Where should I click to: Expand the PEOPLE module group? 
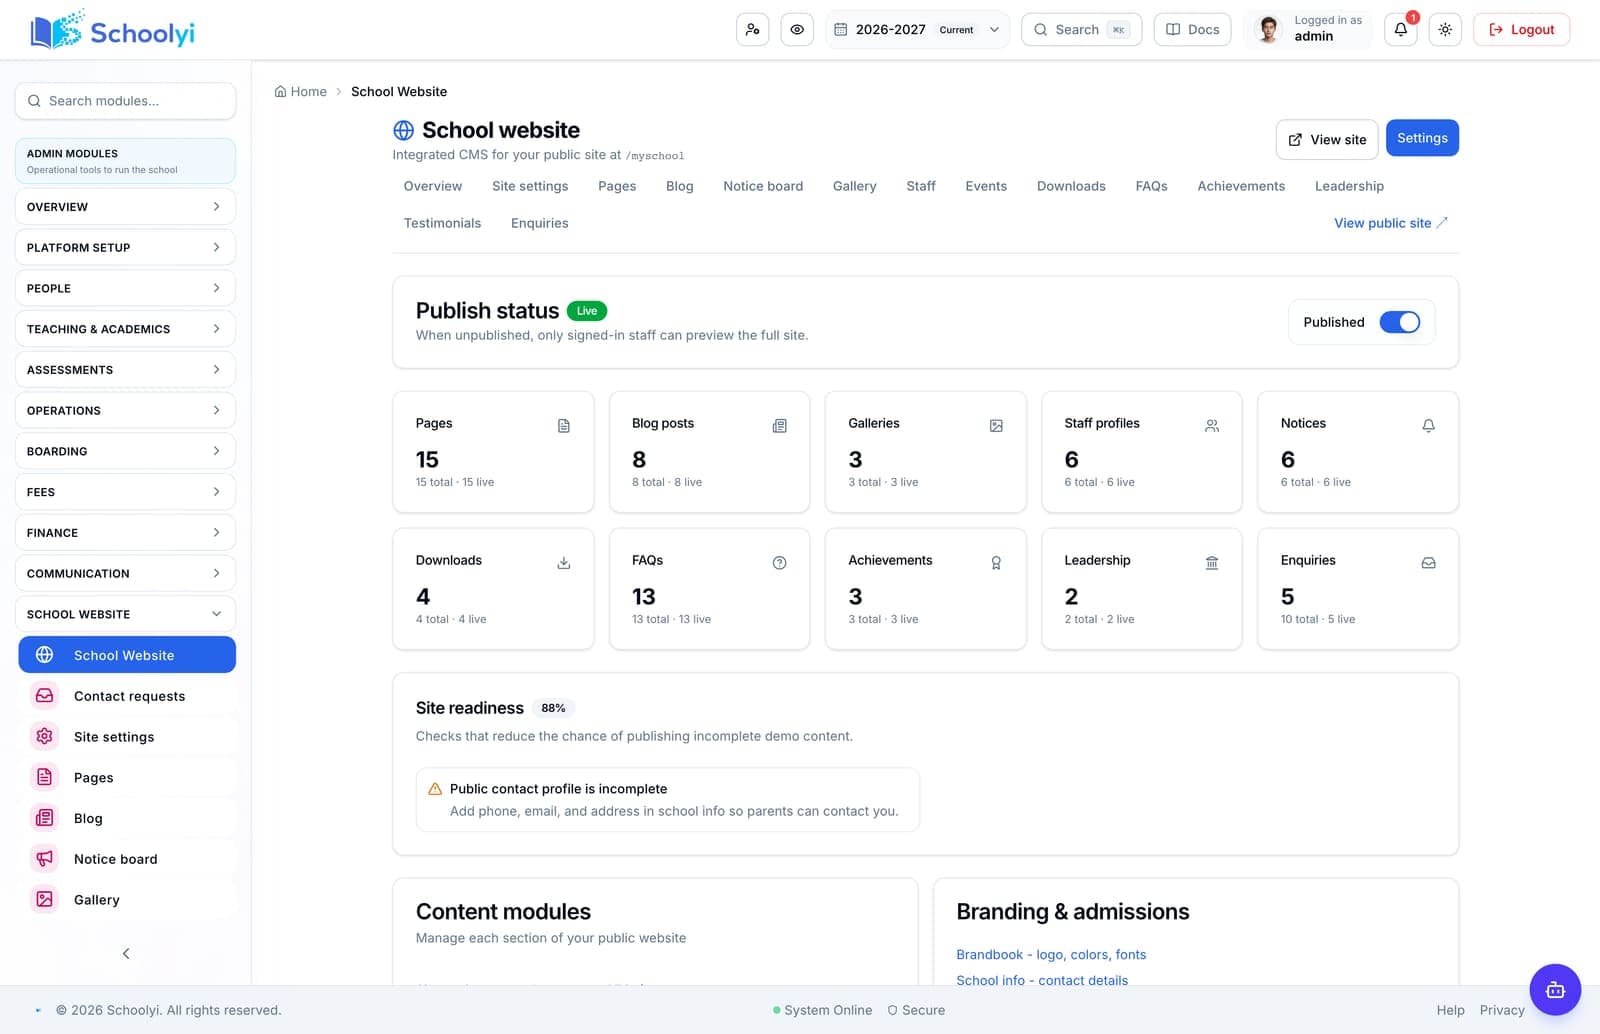[125, 288]
